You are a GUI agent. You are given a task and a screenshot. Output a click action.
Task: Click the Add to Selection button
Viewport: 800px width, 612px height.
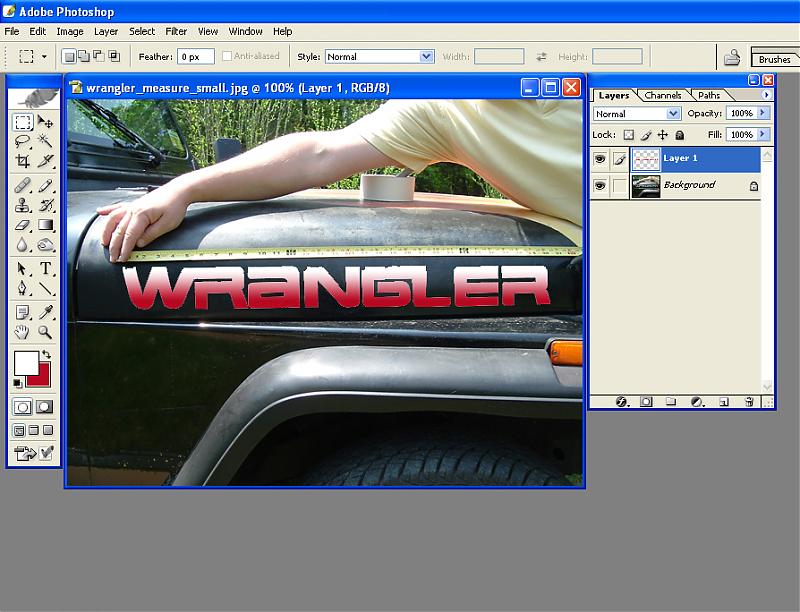(x=83, y=56)
